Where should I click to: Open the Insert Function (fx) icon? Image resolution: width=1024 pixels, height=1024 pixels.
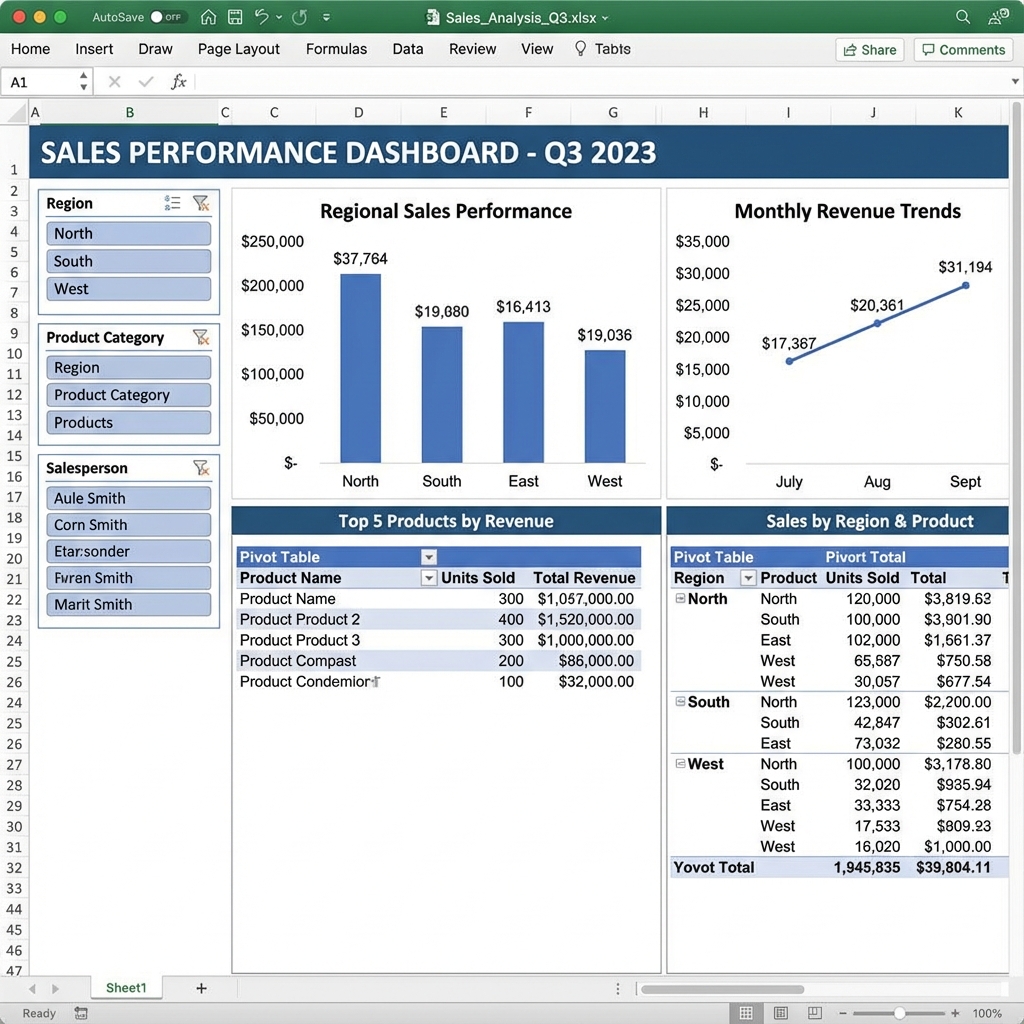point(179,82)
